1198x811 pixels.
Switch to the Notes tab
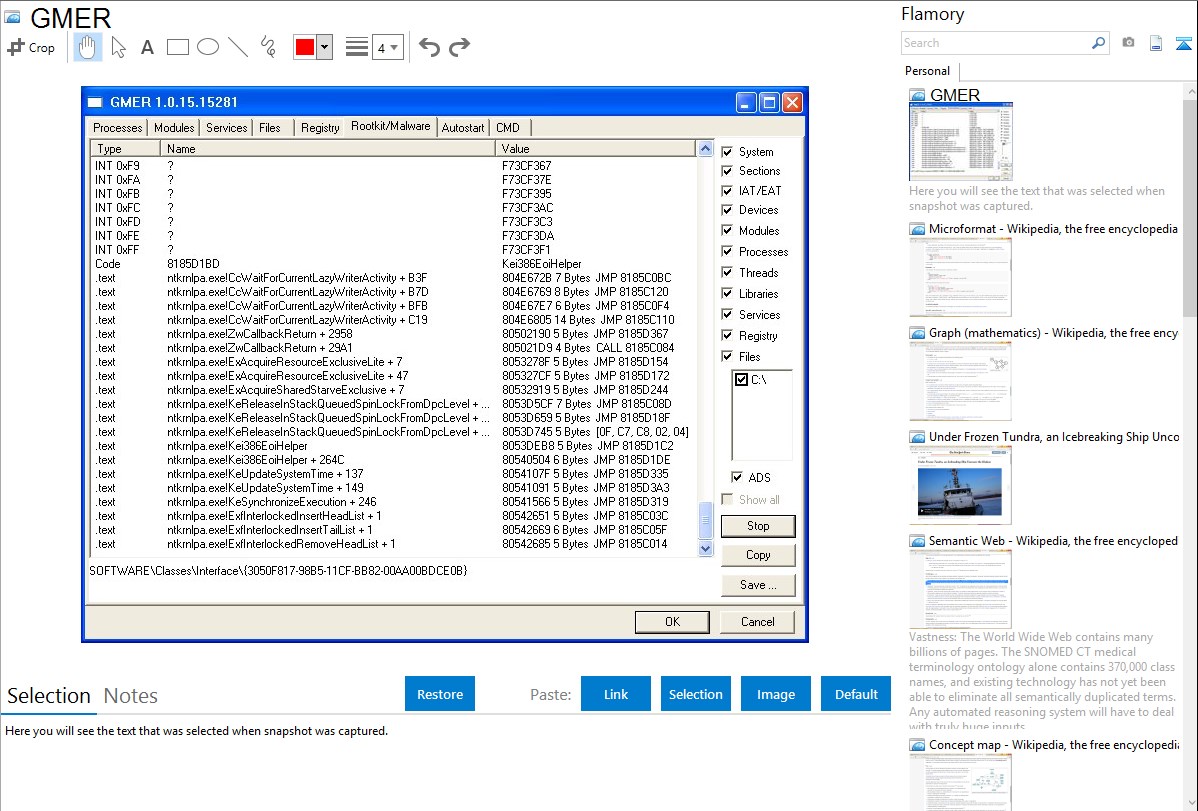point(131,696)
